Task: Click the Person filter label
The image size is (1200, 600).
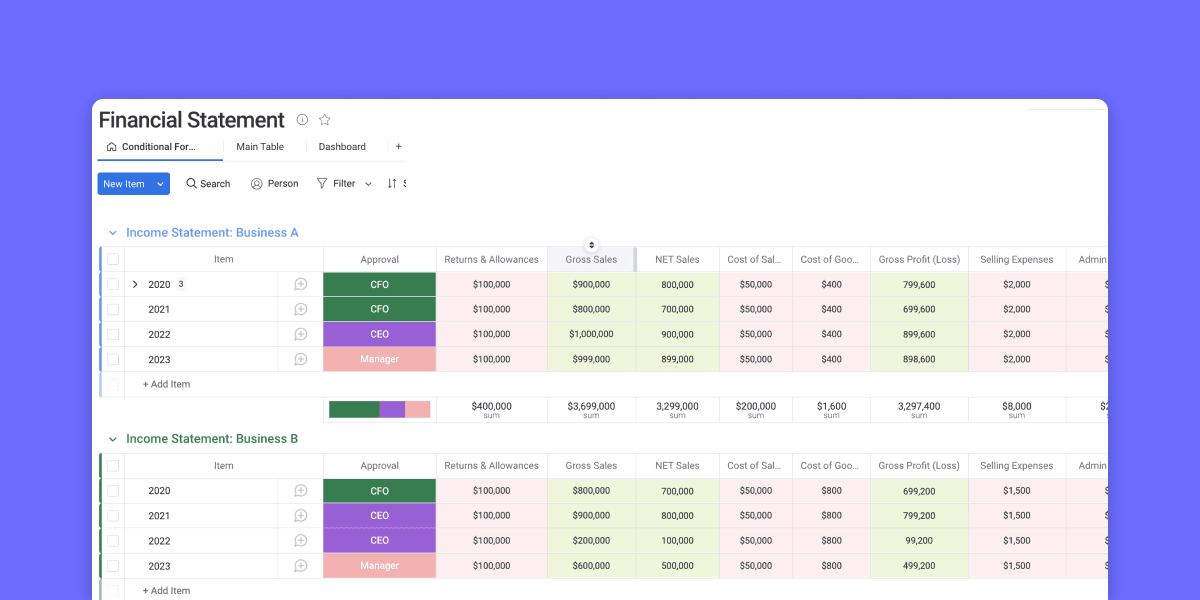Action: click(283, 184)
